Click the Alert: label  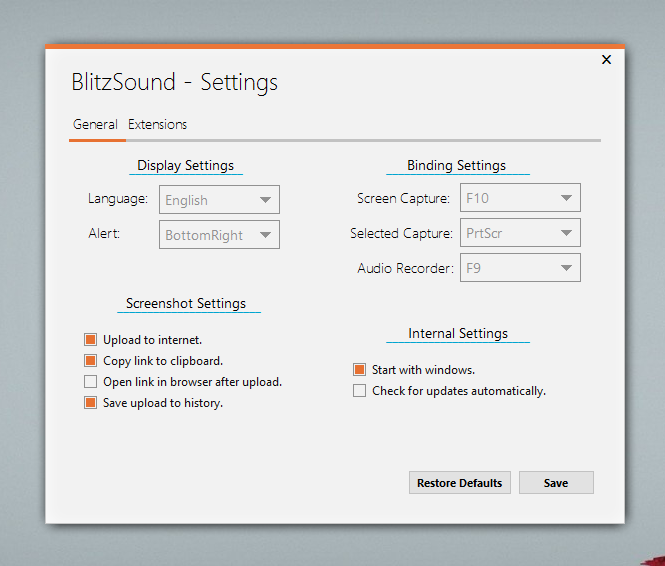pyautogui.click(x=104, y=233)
